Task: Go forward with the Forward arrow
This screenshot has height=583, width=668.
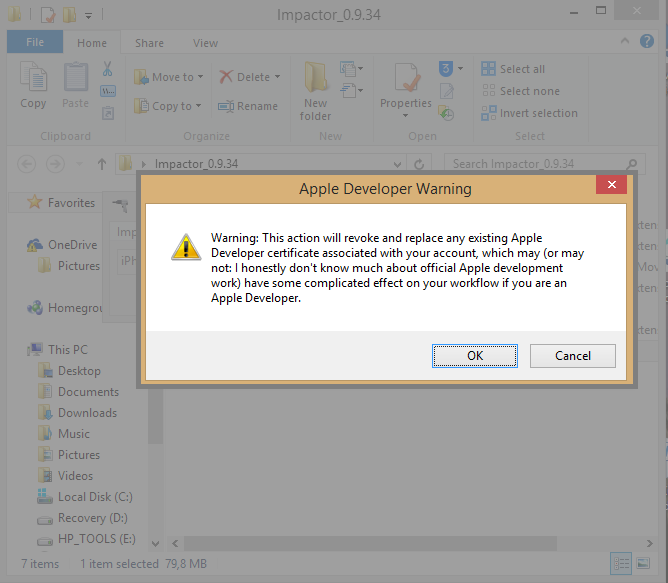Action: tap(55, 164)
